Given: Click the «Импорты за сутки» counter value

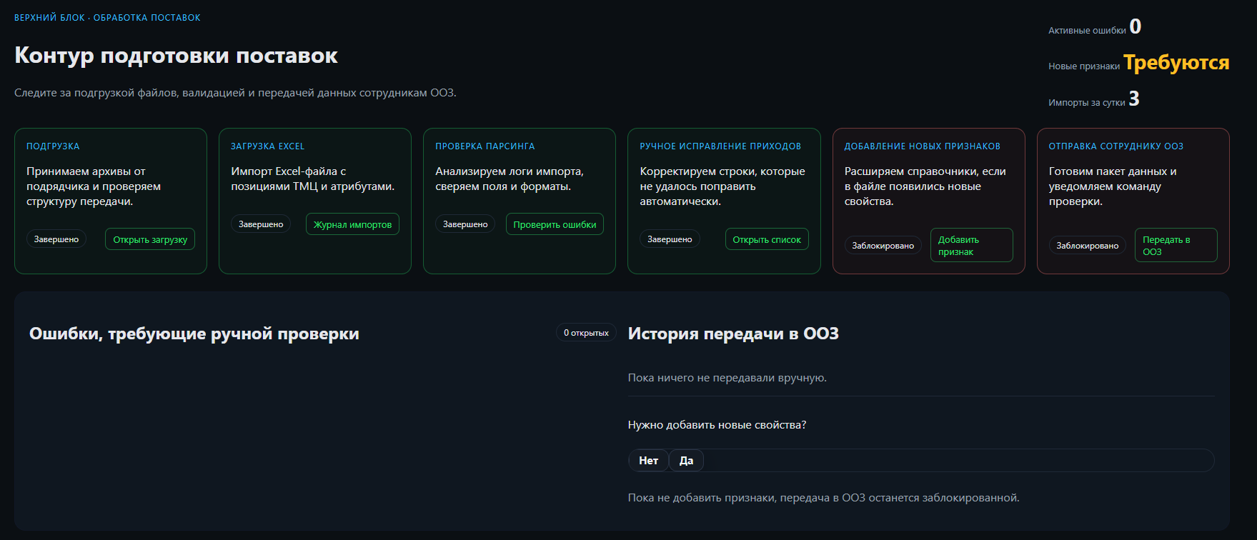Looking at the screenshot, I should (1133, 100).
